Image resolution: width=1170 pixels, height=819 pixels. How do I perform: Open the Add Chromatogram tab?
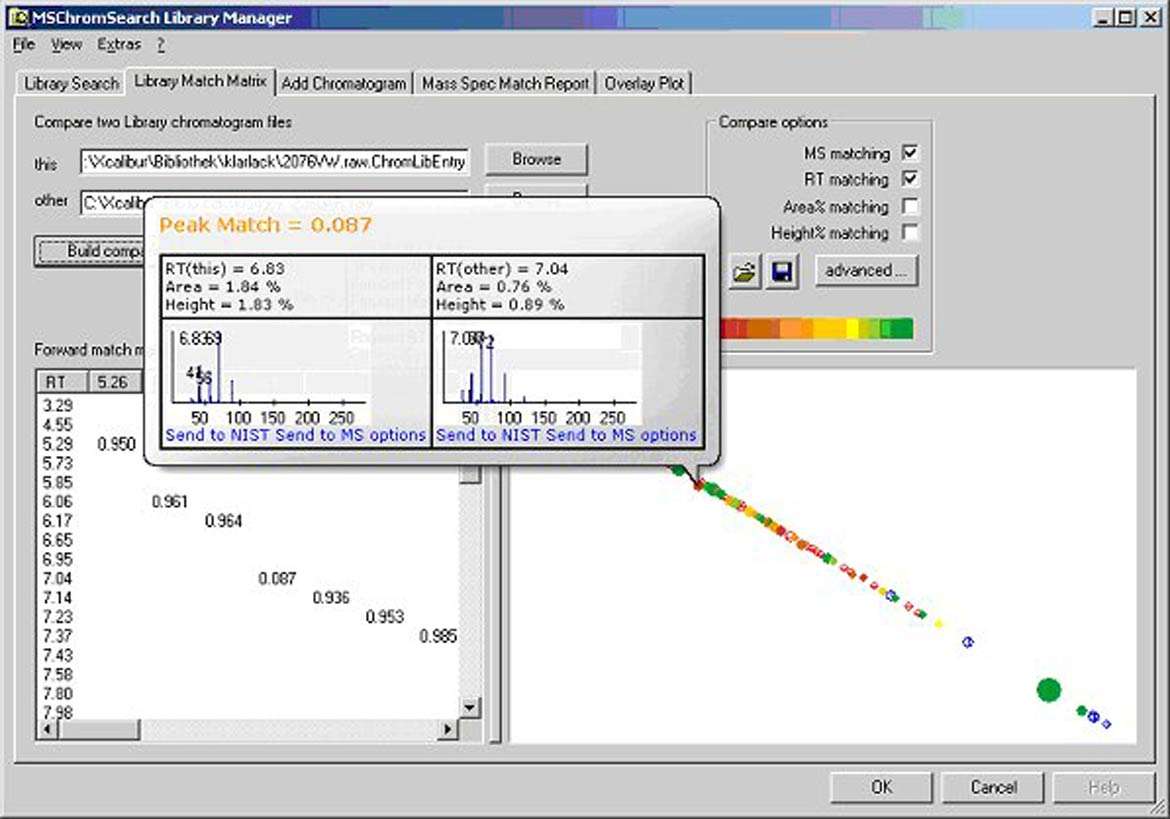coord(344,84)
